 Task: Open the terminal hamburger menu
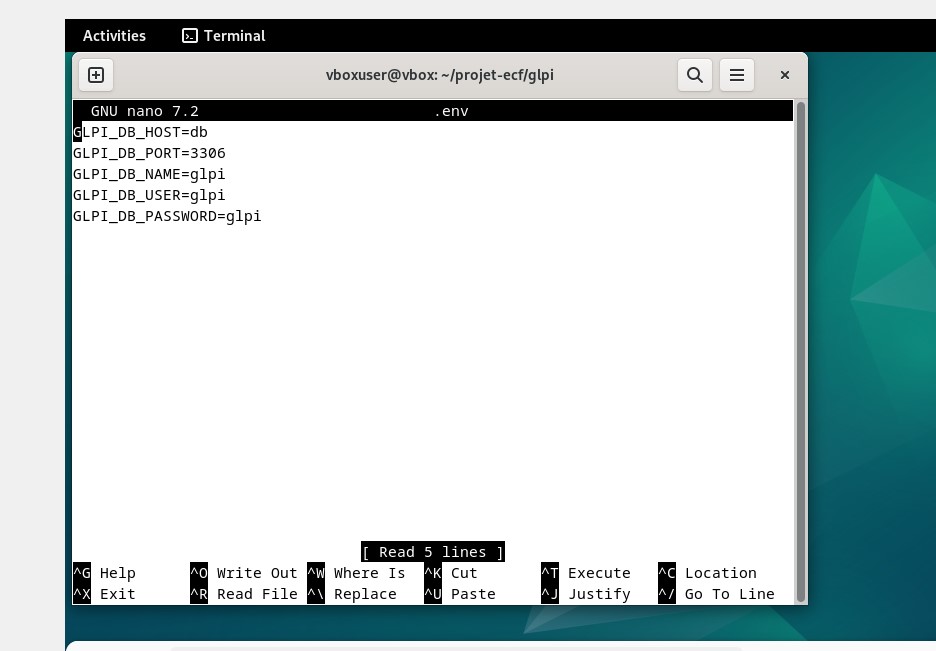(737, 75)
